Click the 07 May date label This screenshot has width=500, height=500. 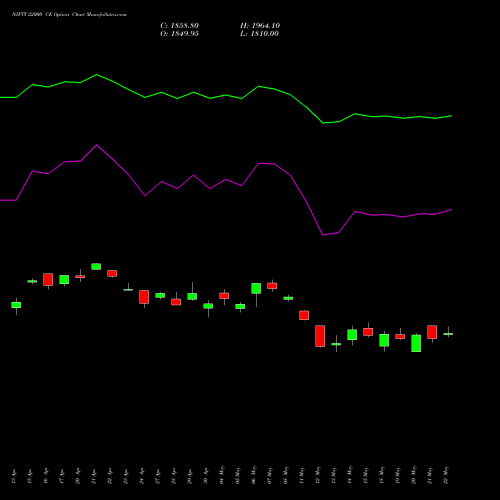pos(270,475)
